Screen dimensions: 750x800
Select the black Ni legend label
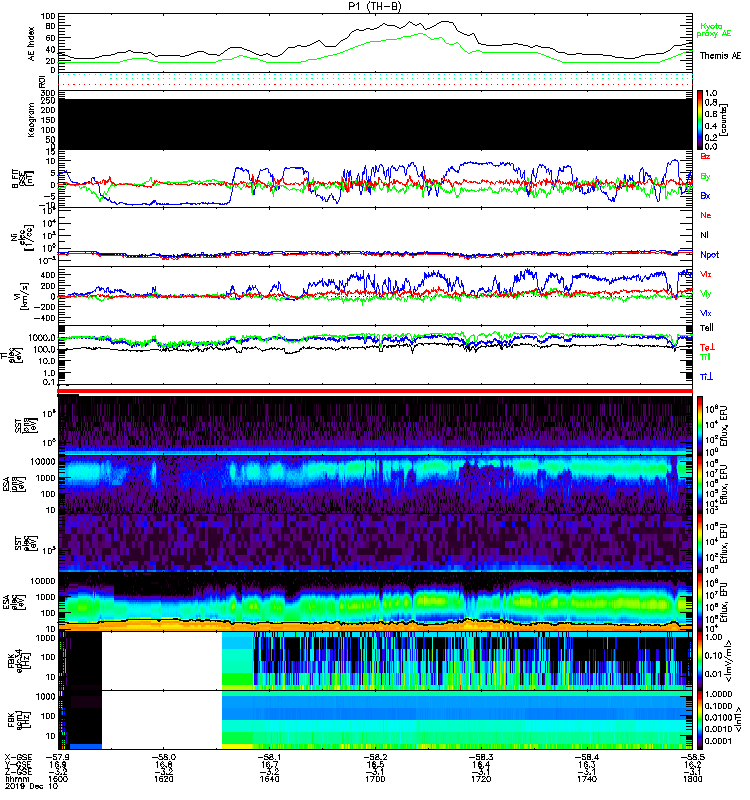(x=704, y=235)
